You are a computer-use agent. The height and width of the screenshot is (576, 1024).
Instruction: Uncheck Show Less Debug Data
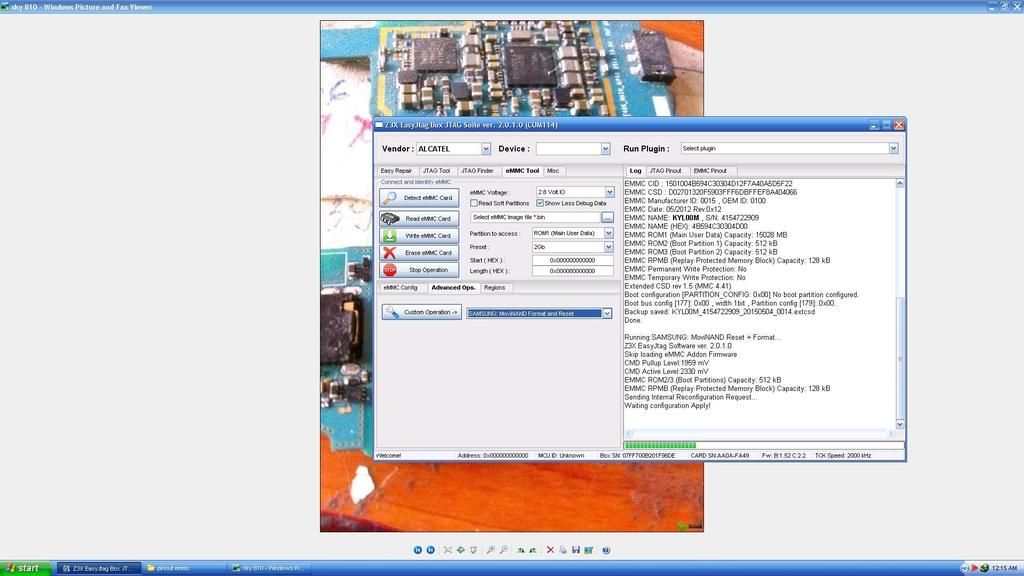540,203
